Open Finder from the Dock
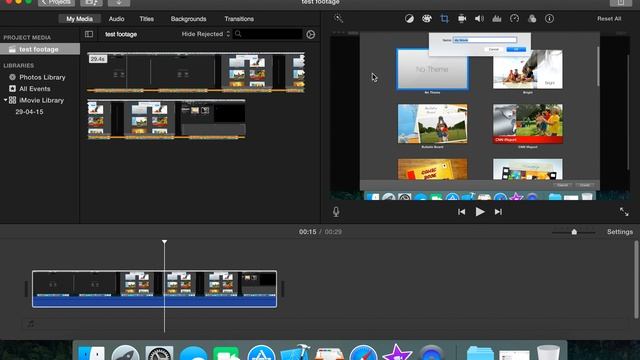Screen dimensions: 640x360 pos(91,353)
